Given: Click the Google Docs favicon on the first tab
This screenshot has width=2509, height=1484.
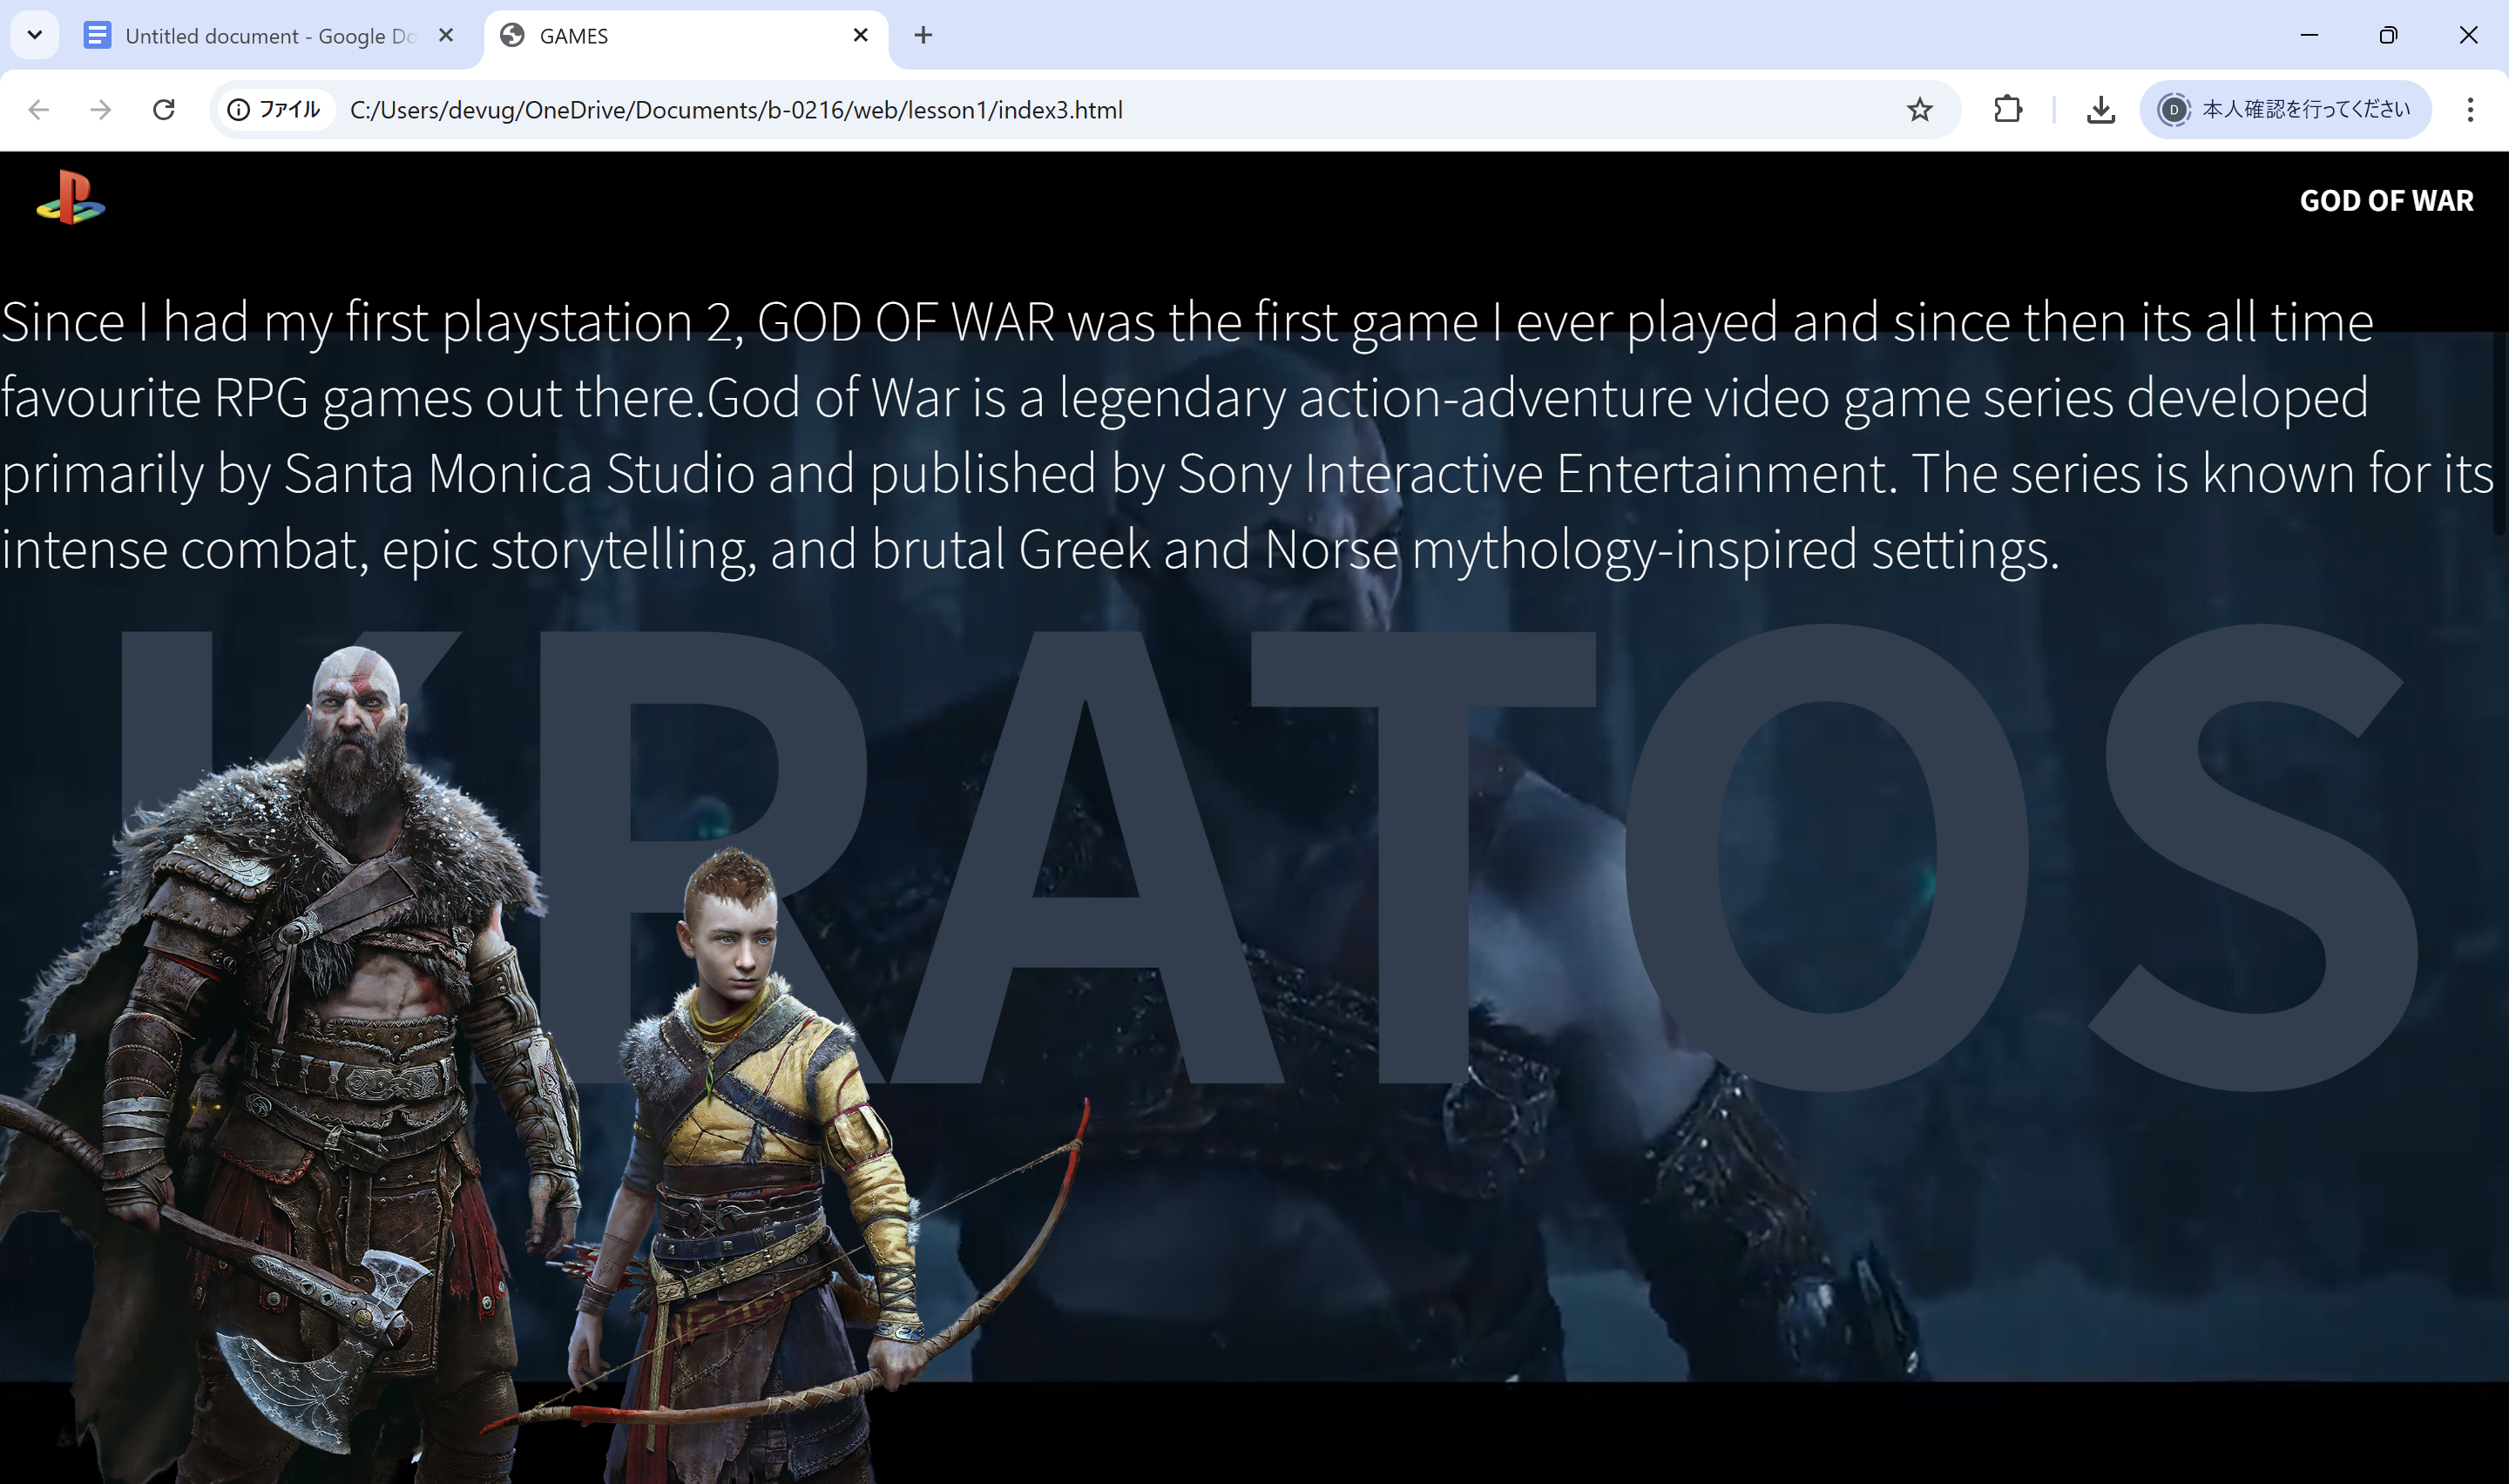Looking at the screenshot, I should tap(97, 36).
